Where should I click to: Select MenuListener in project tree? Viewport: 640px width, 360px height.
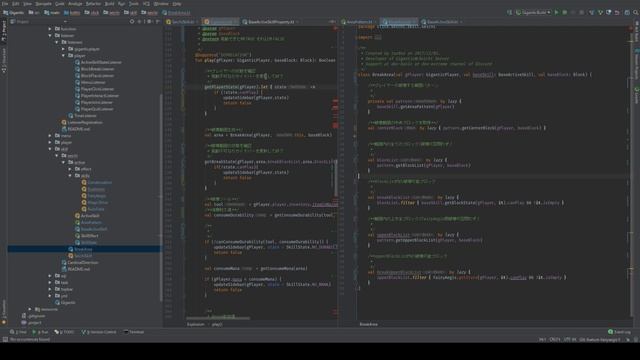[x=90, y=82]
